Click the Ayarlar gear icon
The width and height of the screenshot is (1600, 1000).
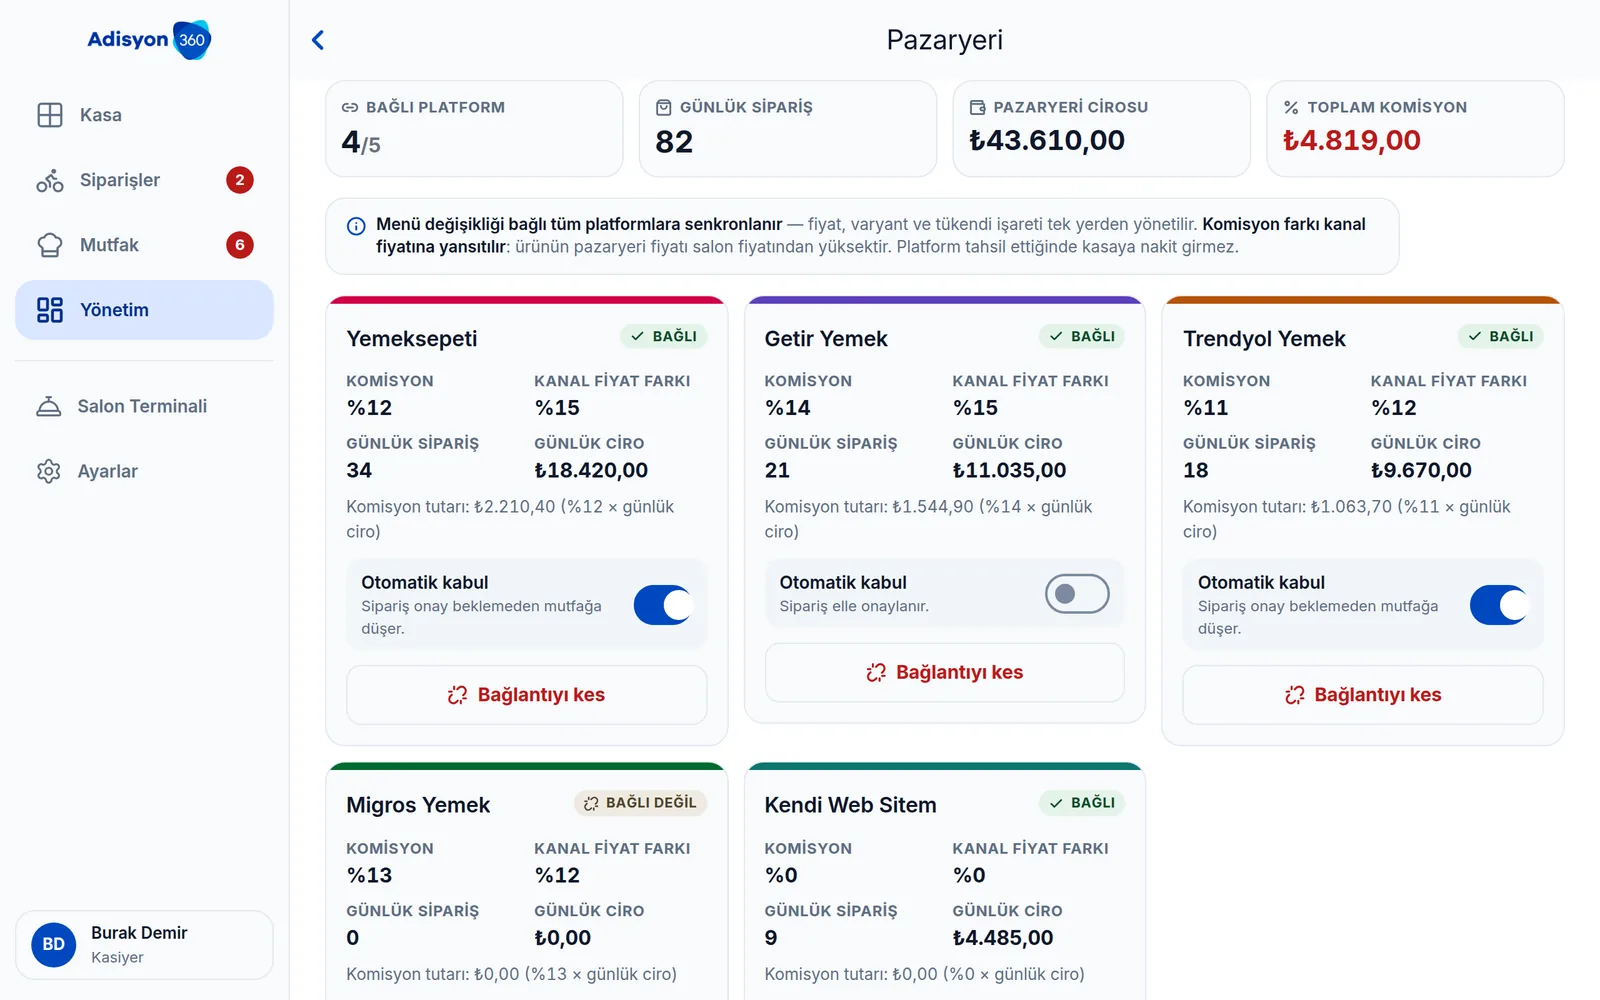48,471
